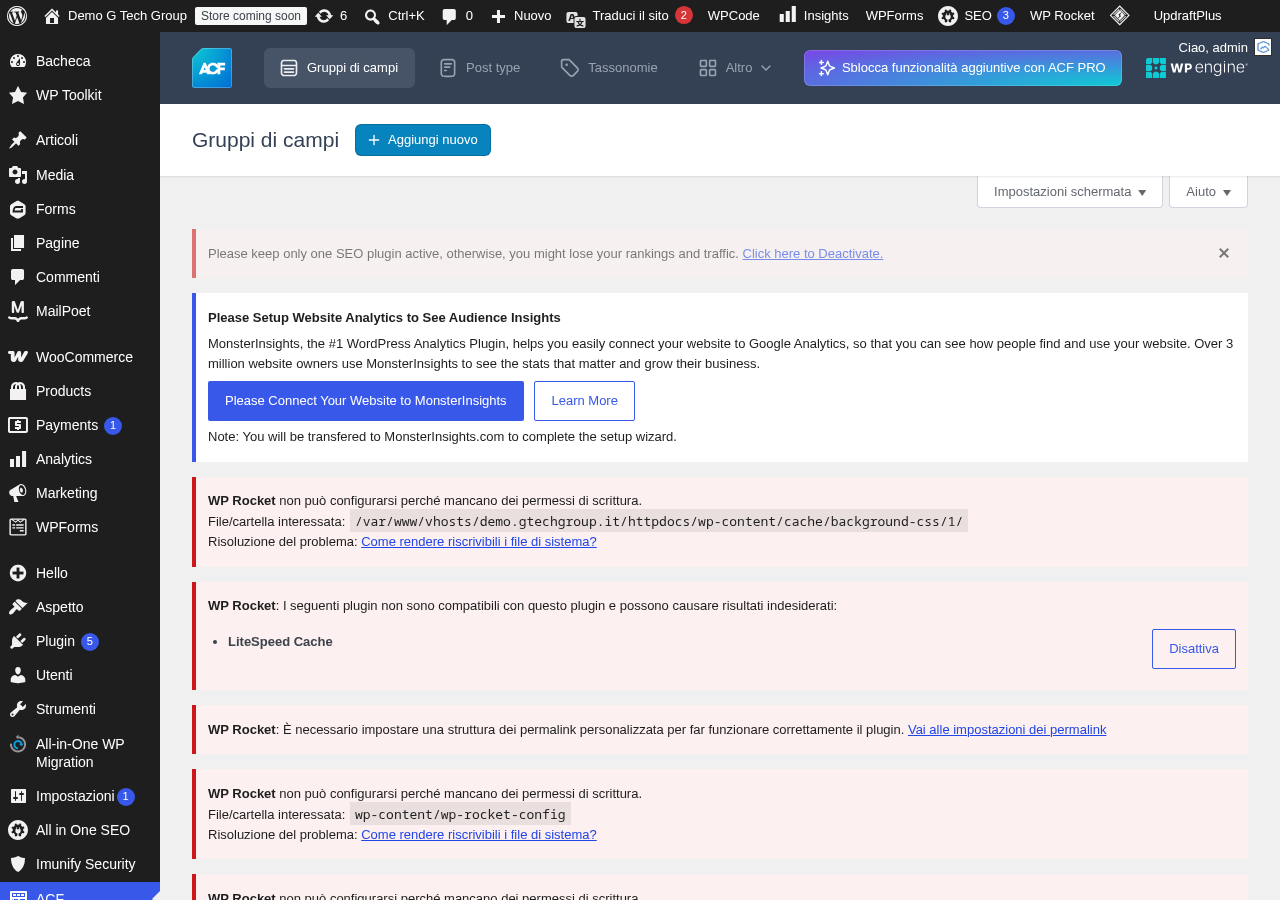Open Insights in admin bar
The width and height of the screenshot is (1280, 900).
point(814,15)
